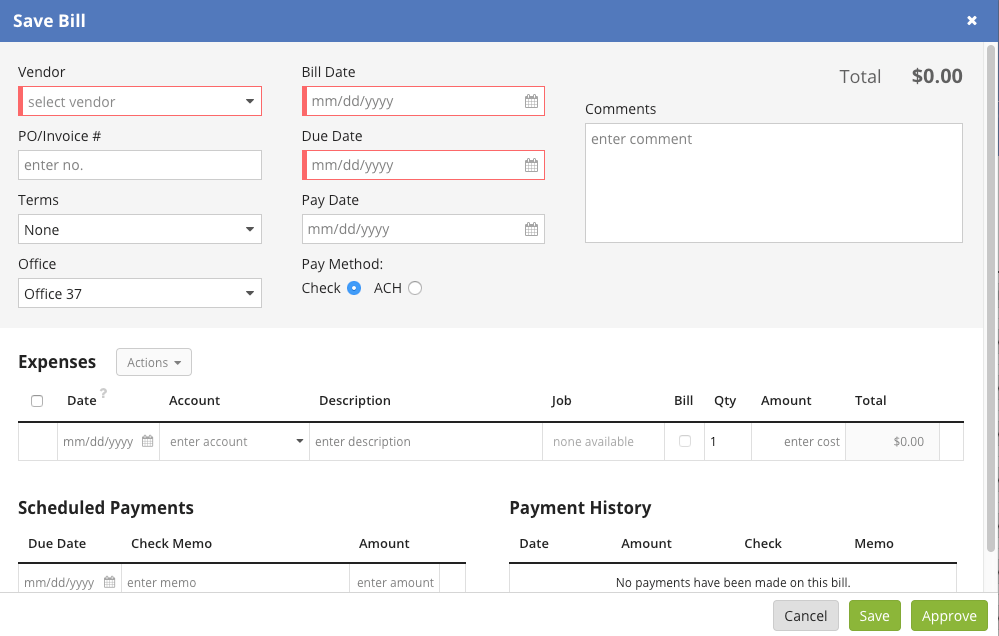The image size is (999, 636).
Task: Select the ACH pay method
Action: click(415, 288)
